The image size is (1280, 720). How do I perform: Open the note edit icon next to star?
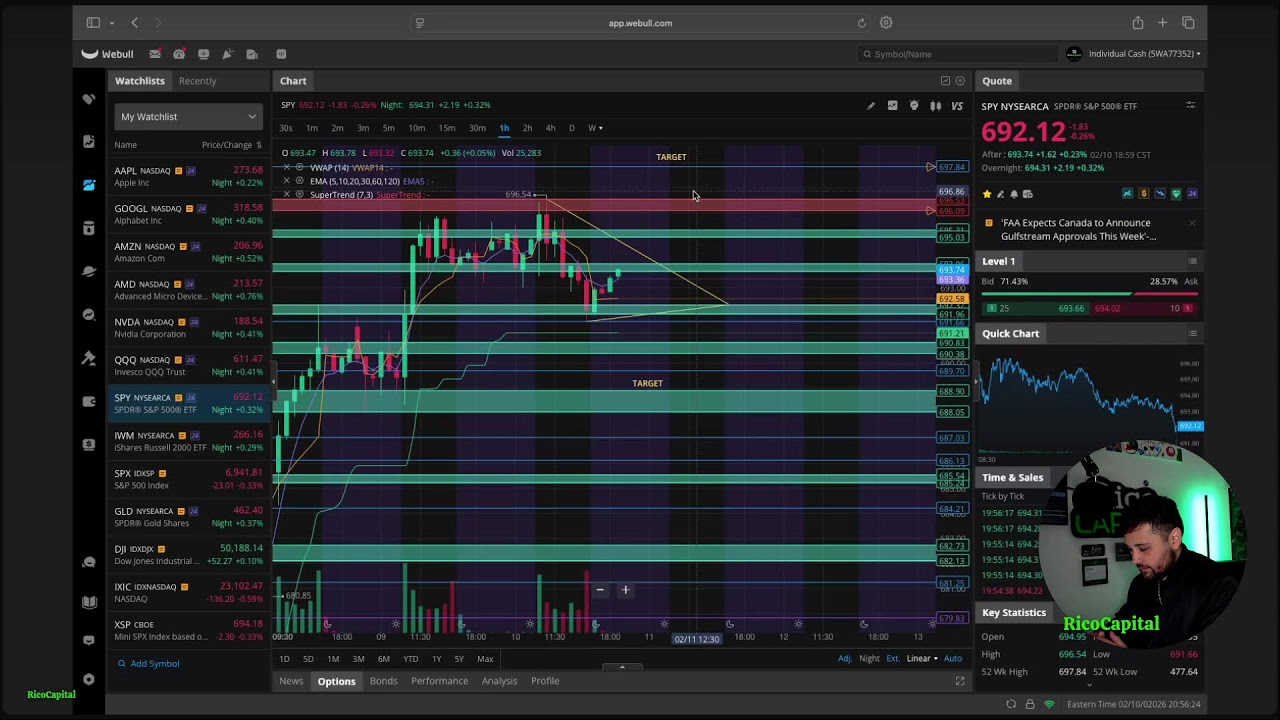[1000, 194]
